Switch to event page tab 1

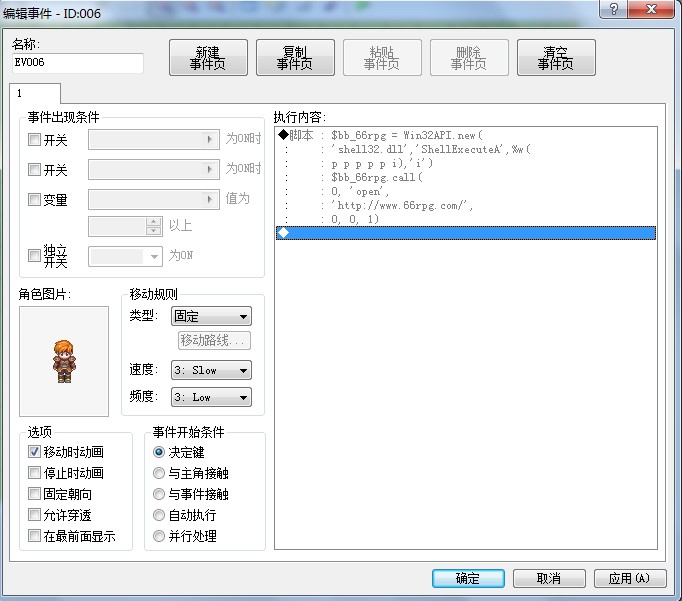[35, 93]
